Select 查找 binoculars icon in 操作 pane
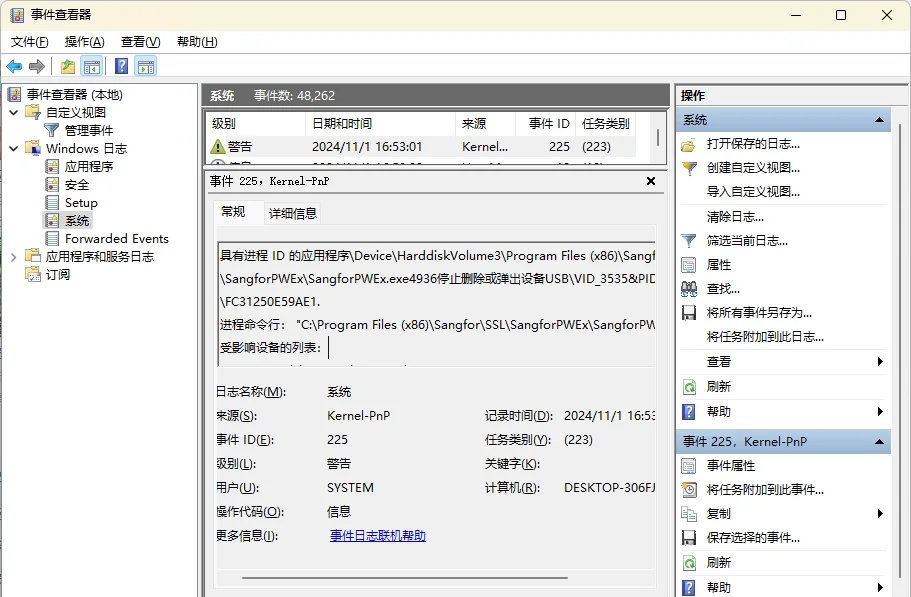Viewport: 911px width, 597px height. pos(688,287)
